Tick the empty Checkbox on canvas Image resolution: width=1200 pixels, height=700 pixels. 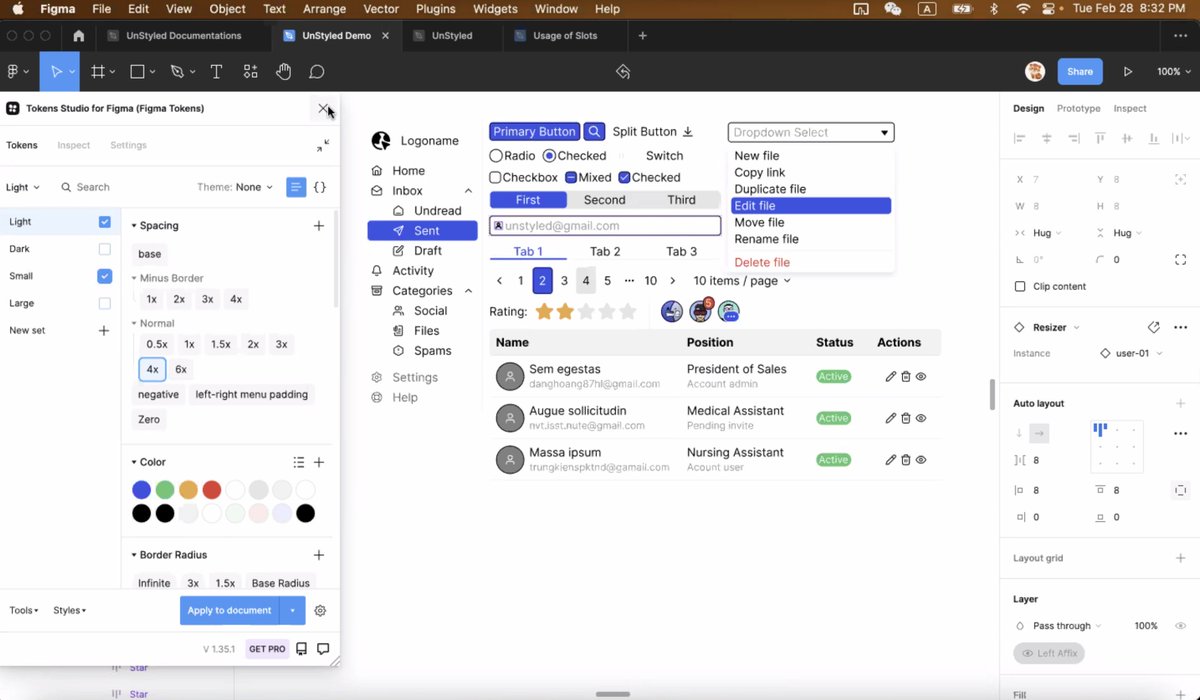(495, 178)
